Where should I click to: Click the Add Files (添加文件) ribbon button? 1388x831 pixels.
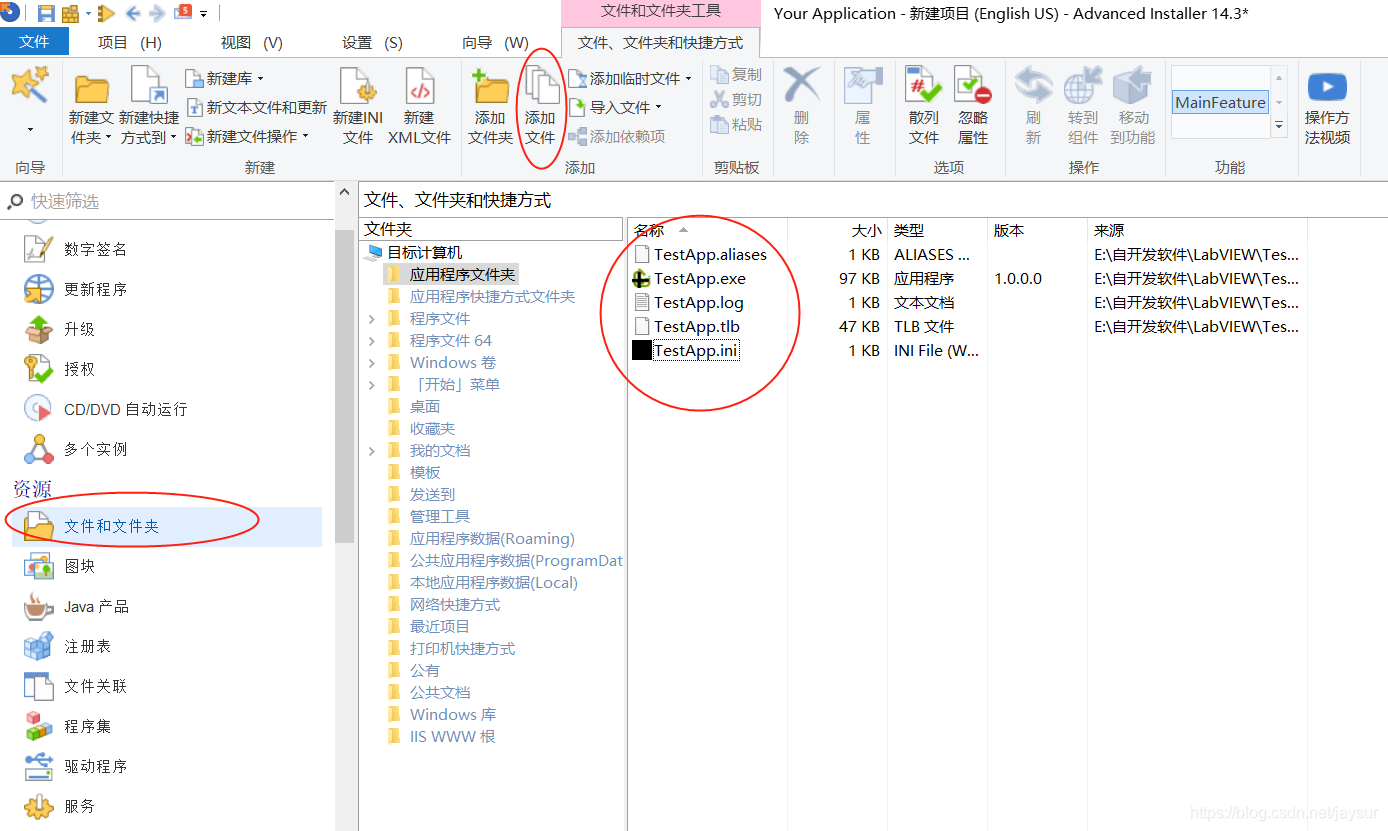(541, 106)
